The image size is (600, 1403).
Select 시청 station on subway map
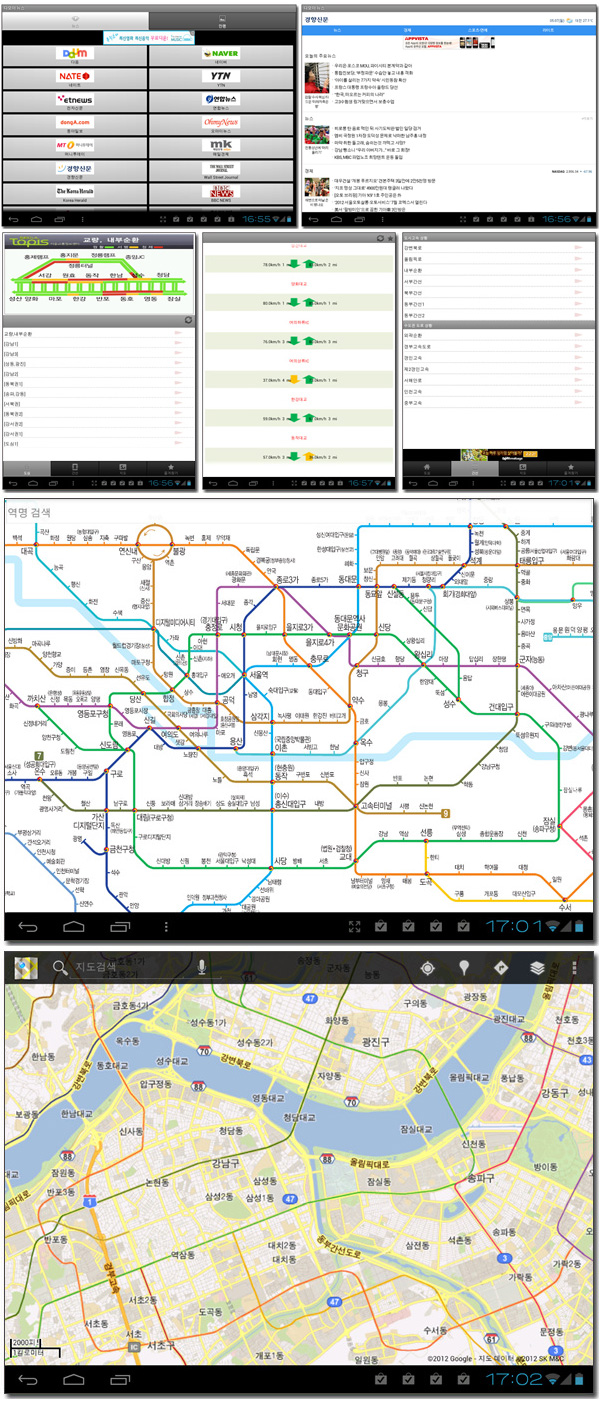tap(237, 628)
